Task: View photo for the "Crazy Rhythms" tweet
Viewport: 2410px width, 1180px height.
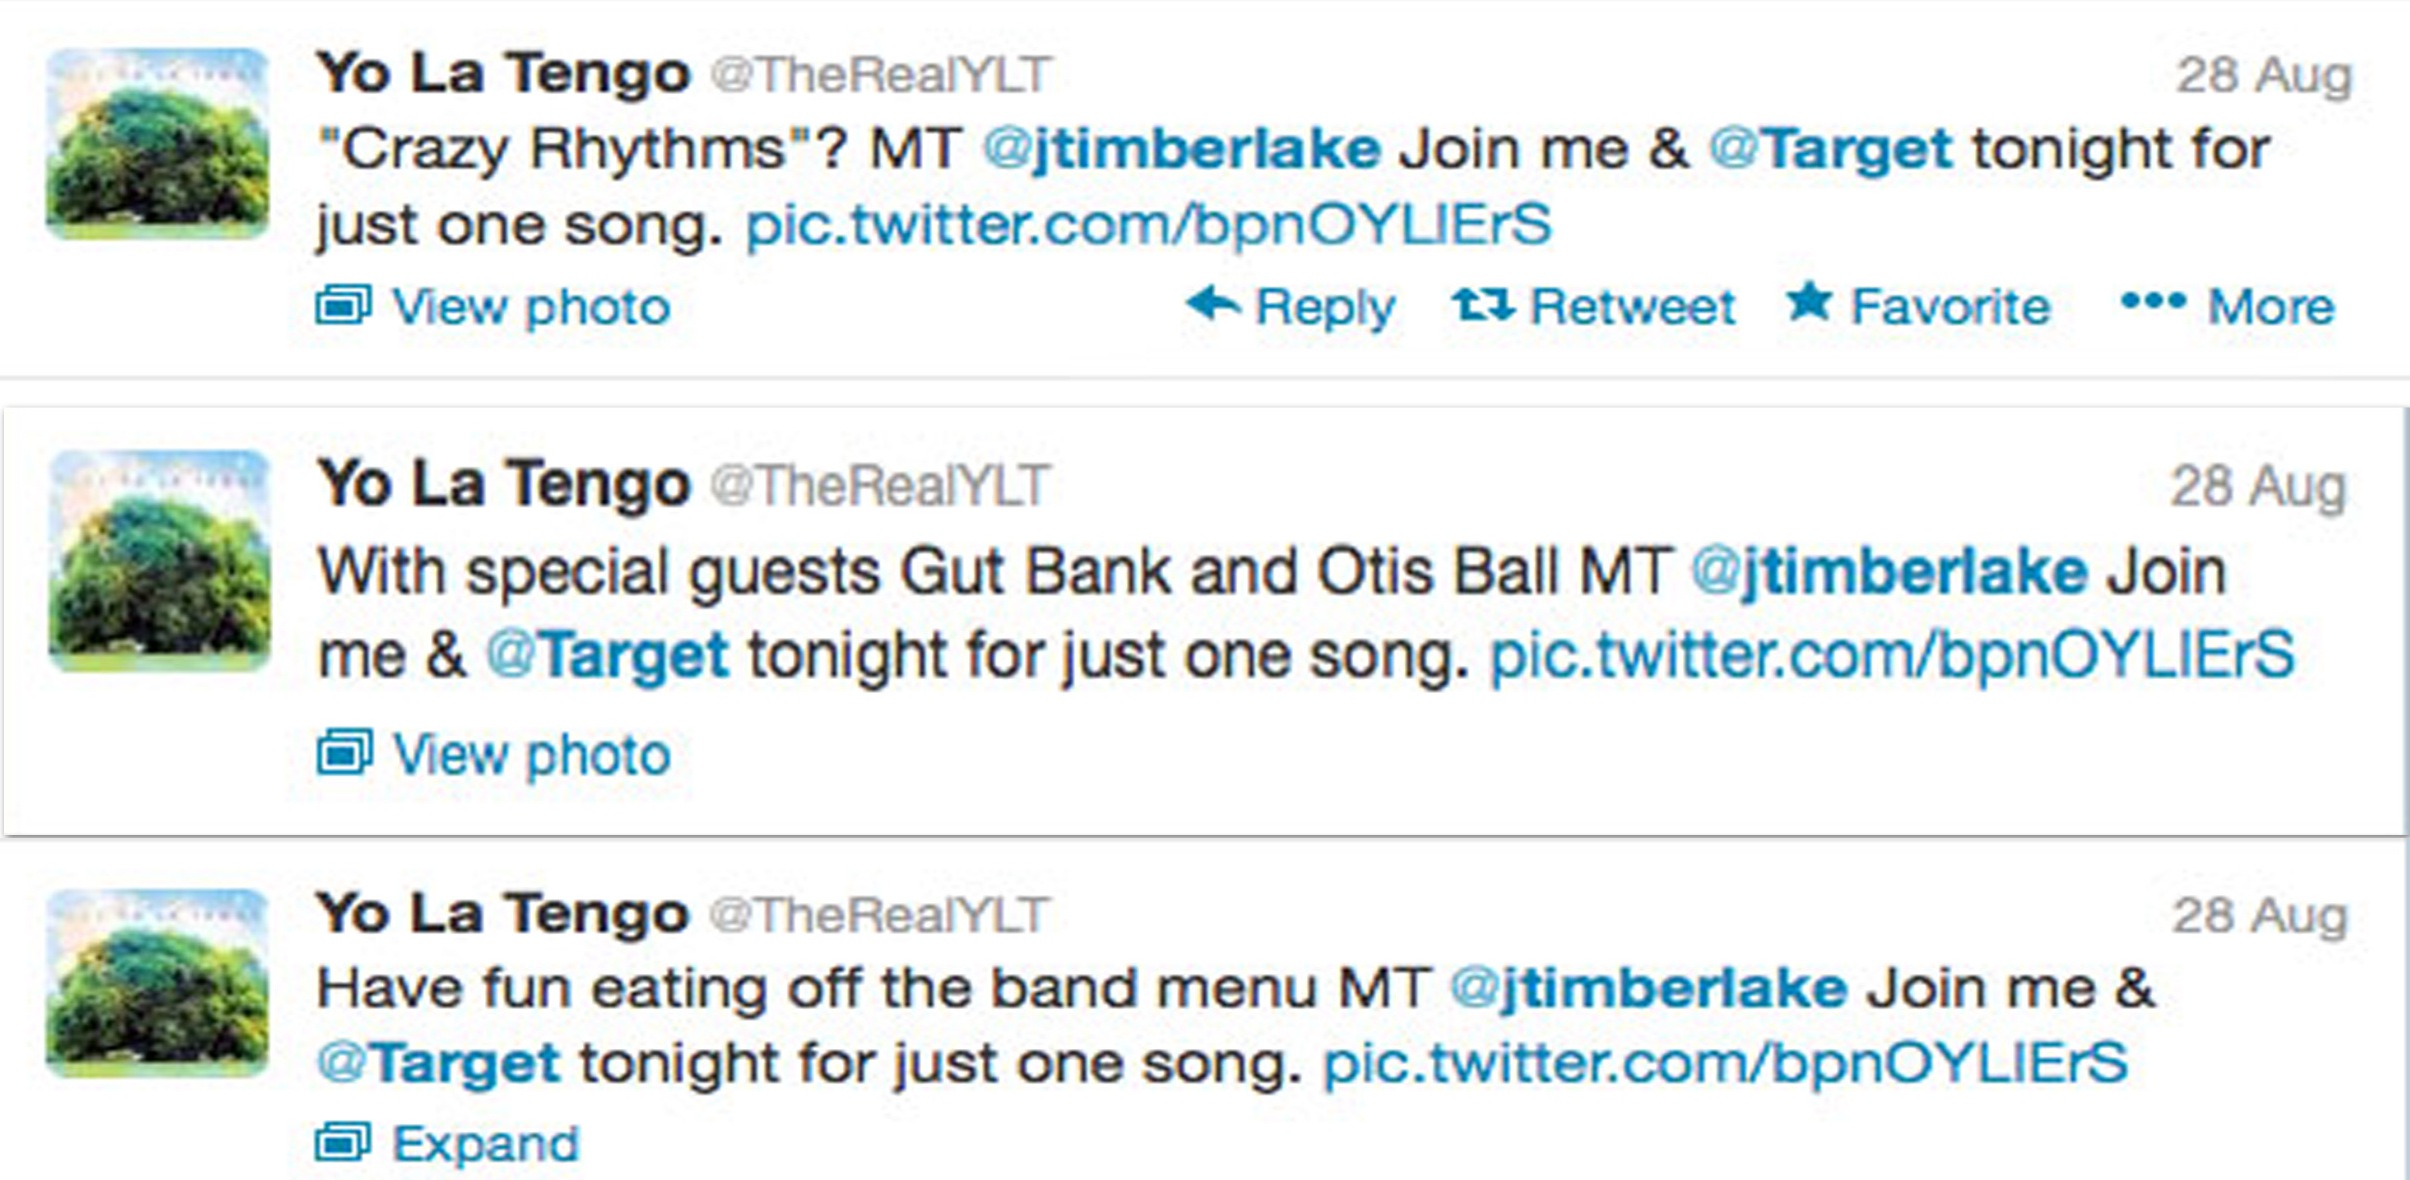Action: click(530, 307)
